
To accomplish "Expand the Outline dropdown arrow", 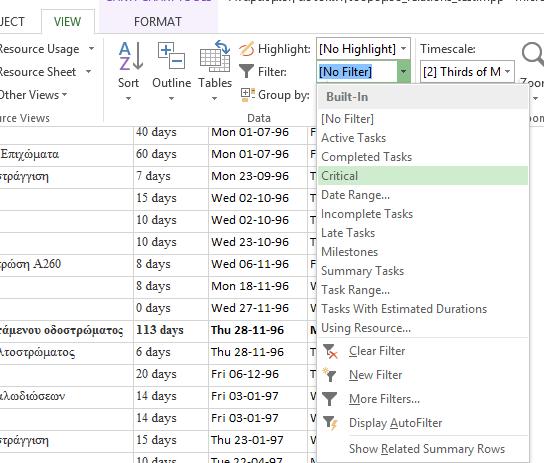I will coord(171,98).
